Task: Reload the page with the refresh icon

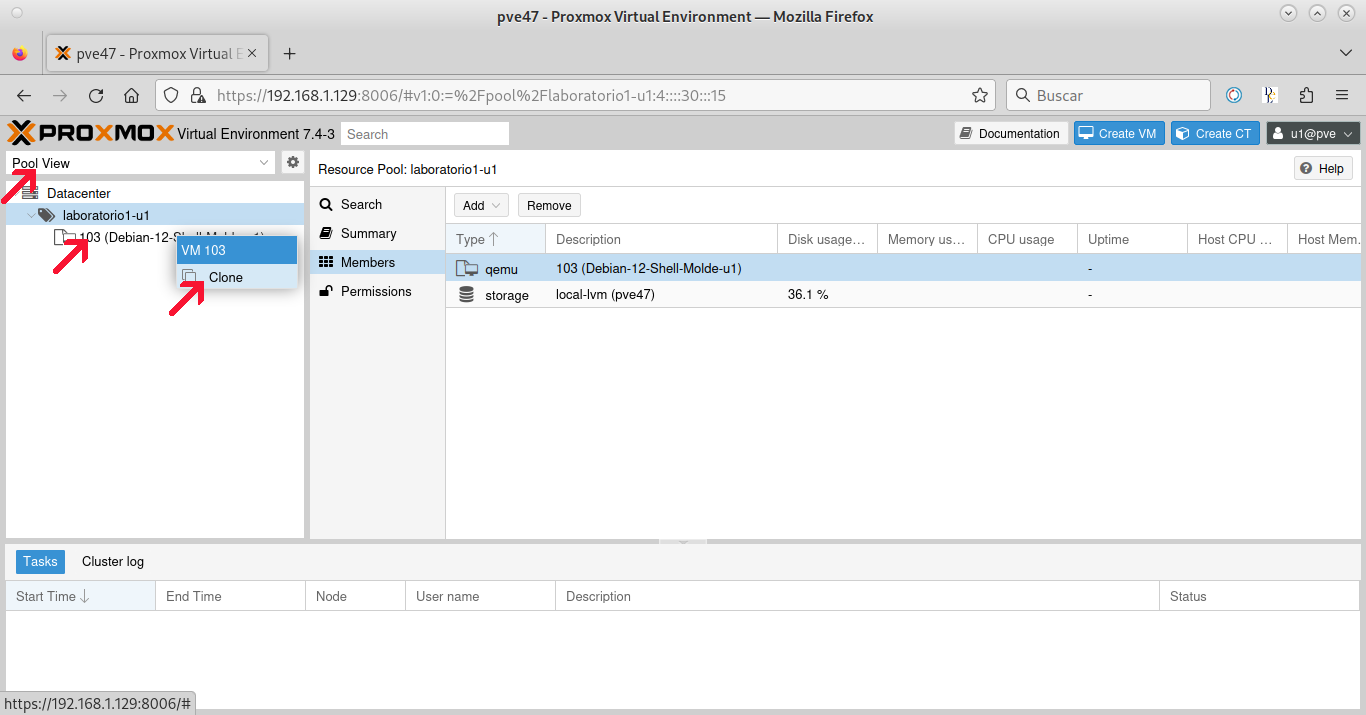Action: (96, 96)
